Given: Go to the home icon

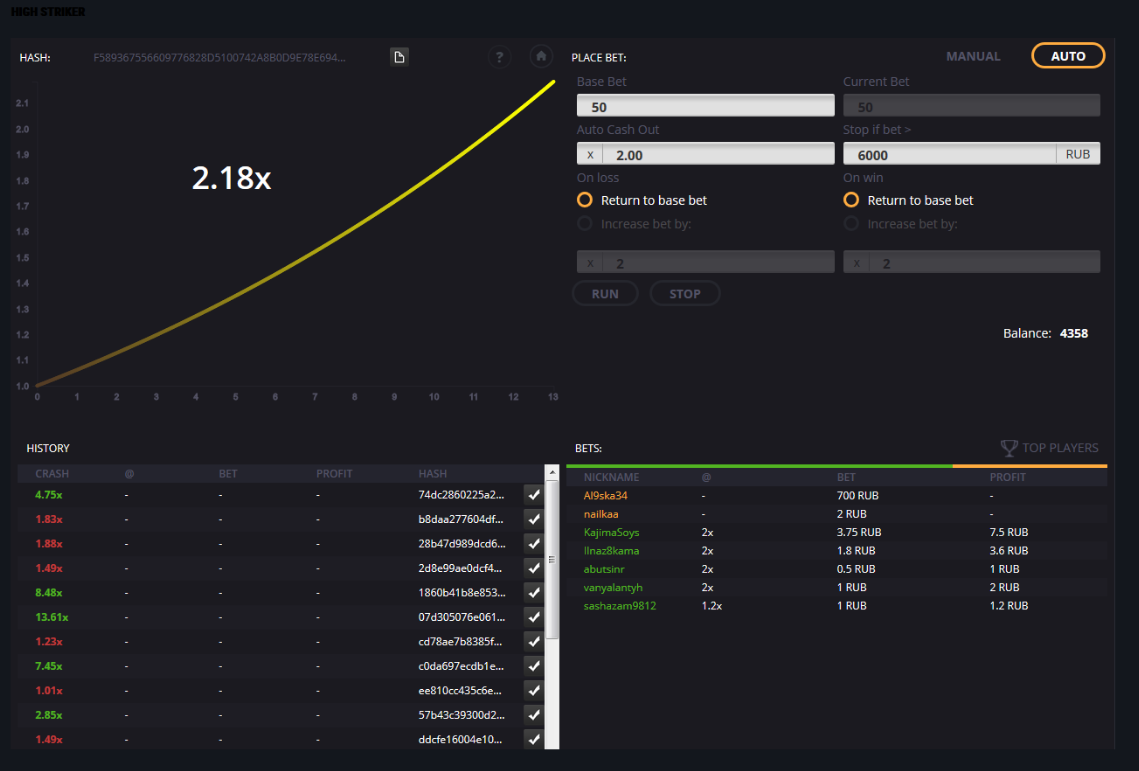Looking at the screenshot, I should (x=541, y=56).
